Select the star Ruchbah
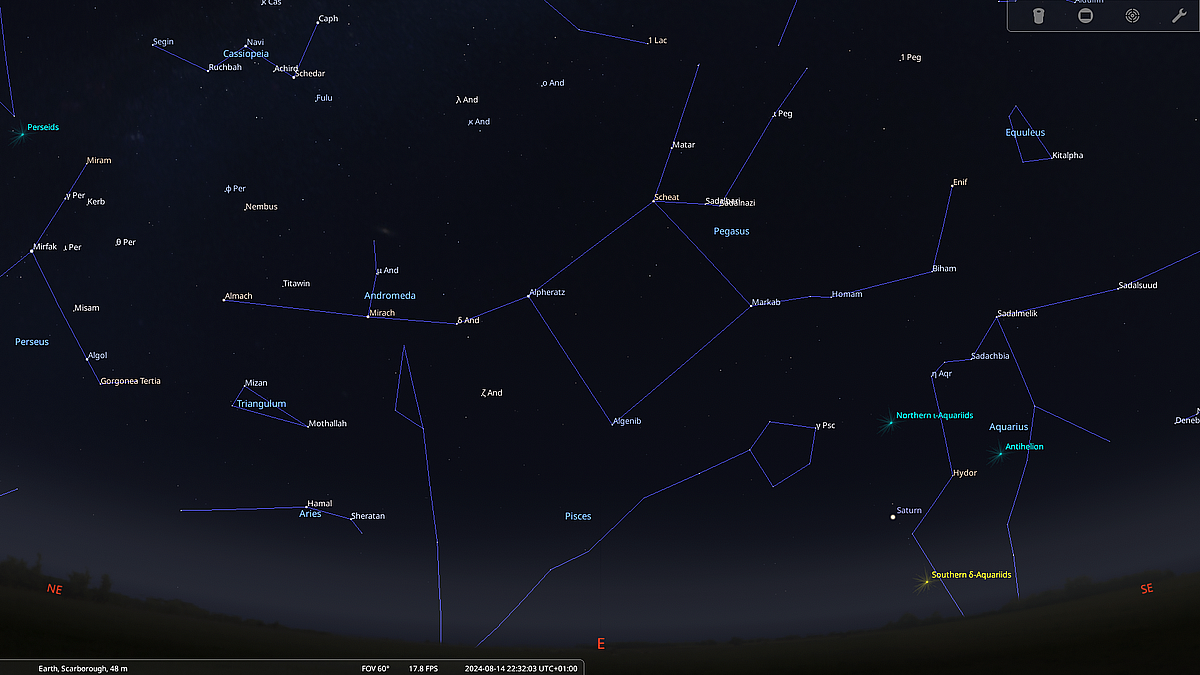This screenshot has width=1200, height=675. (208, 70)
